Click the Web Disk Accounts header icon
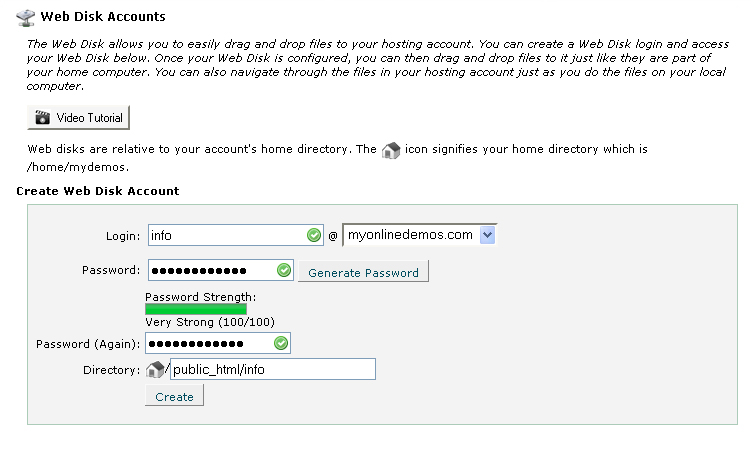The image size is (751, 455). pos(25,18)
